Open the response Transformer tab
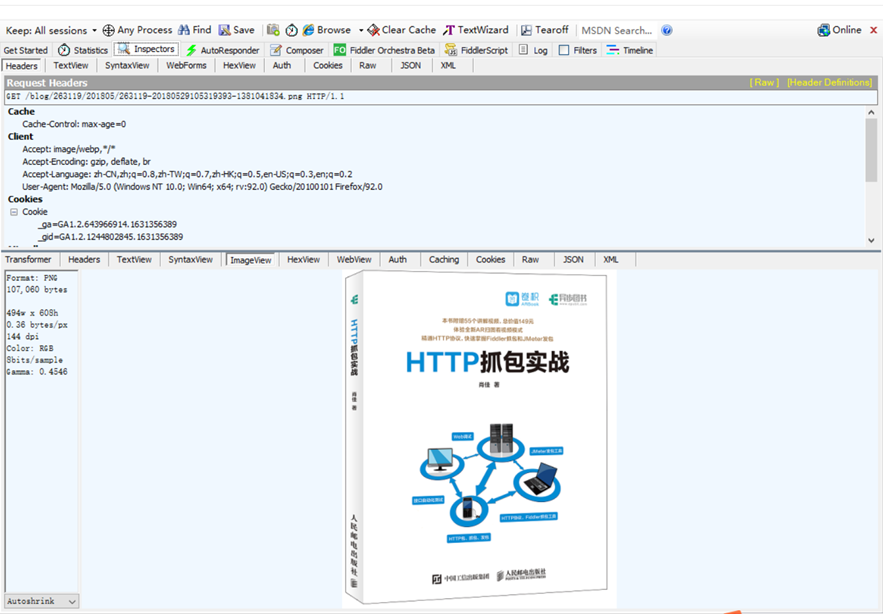The height and width of the screenshot is (614, 883). 28,260
